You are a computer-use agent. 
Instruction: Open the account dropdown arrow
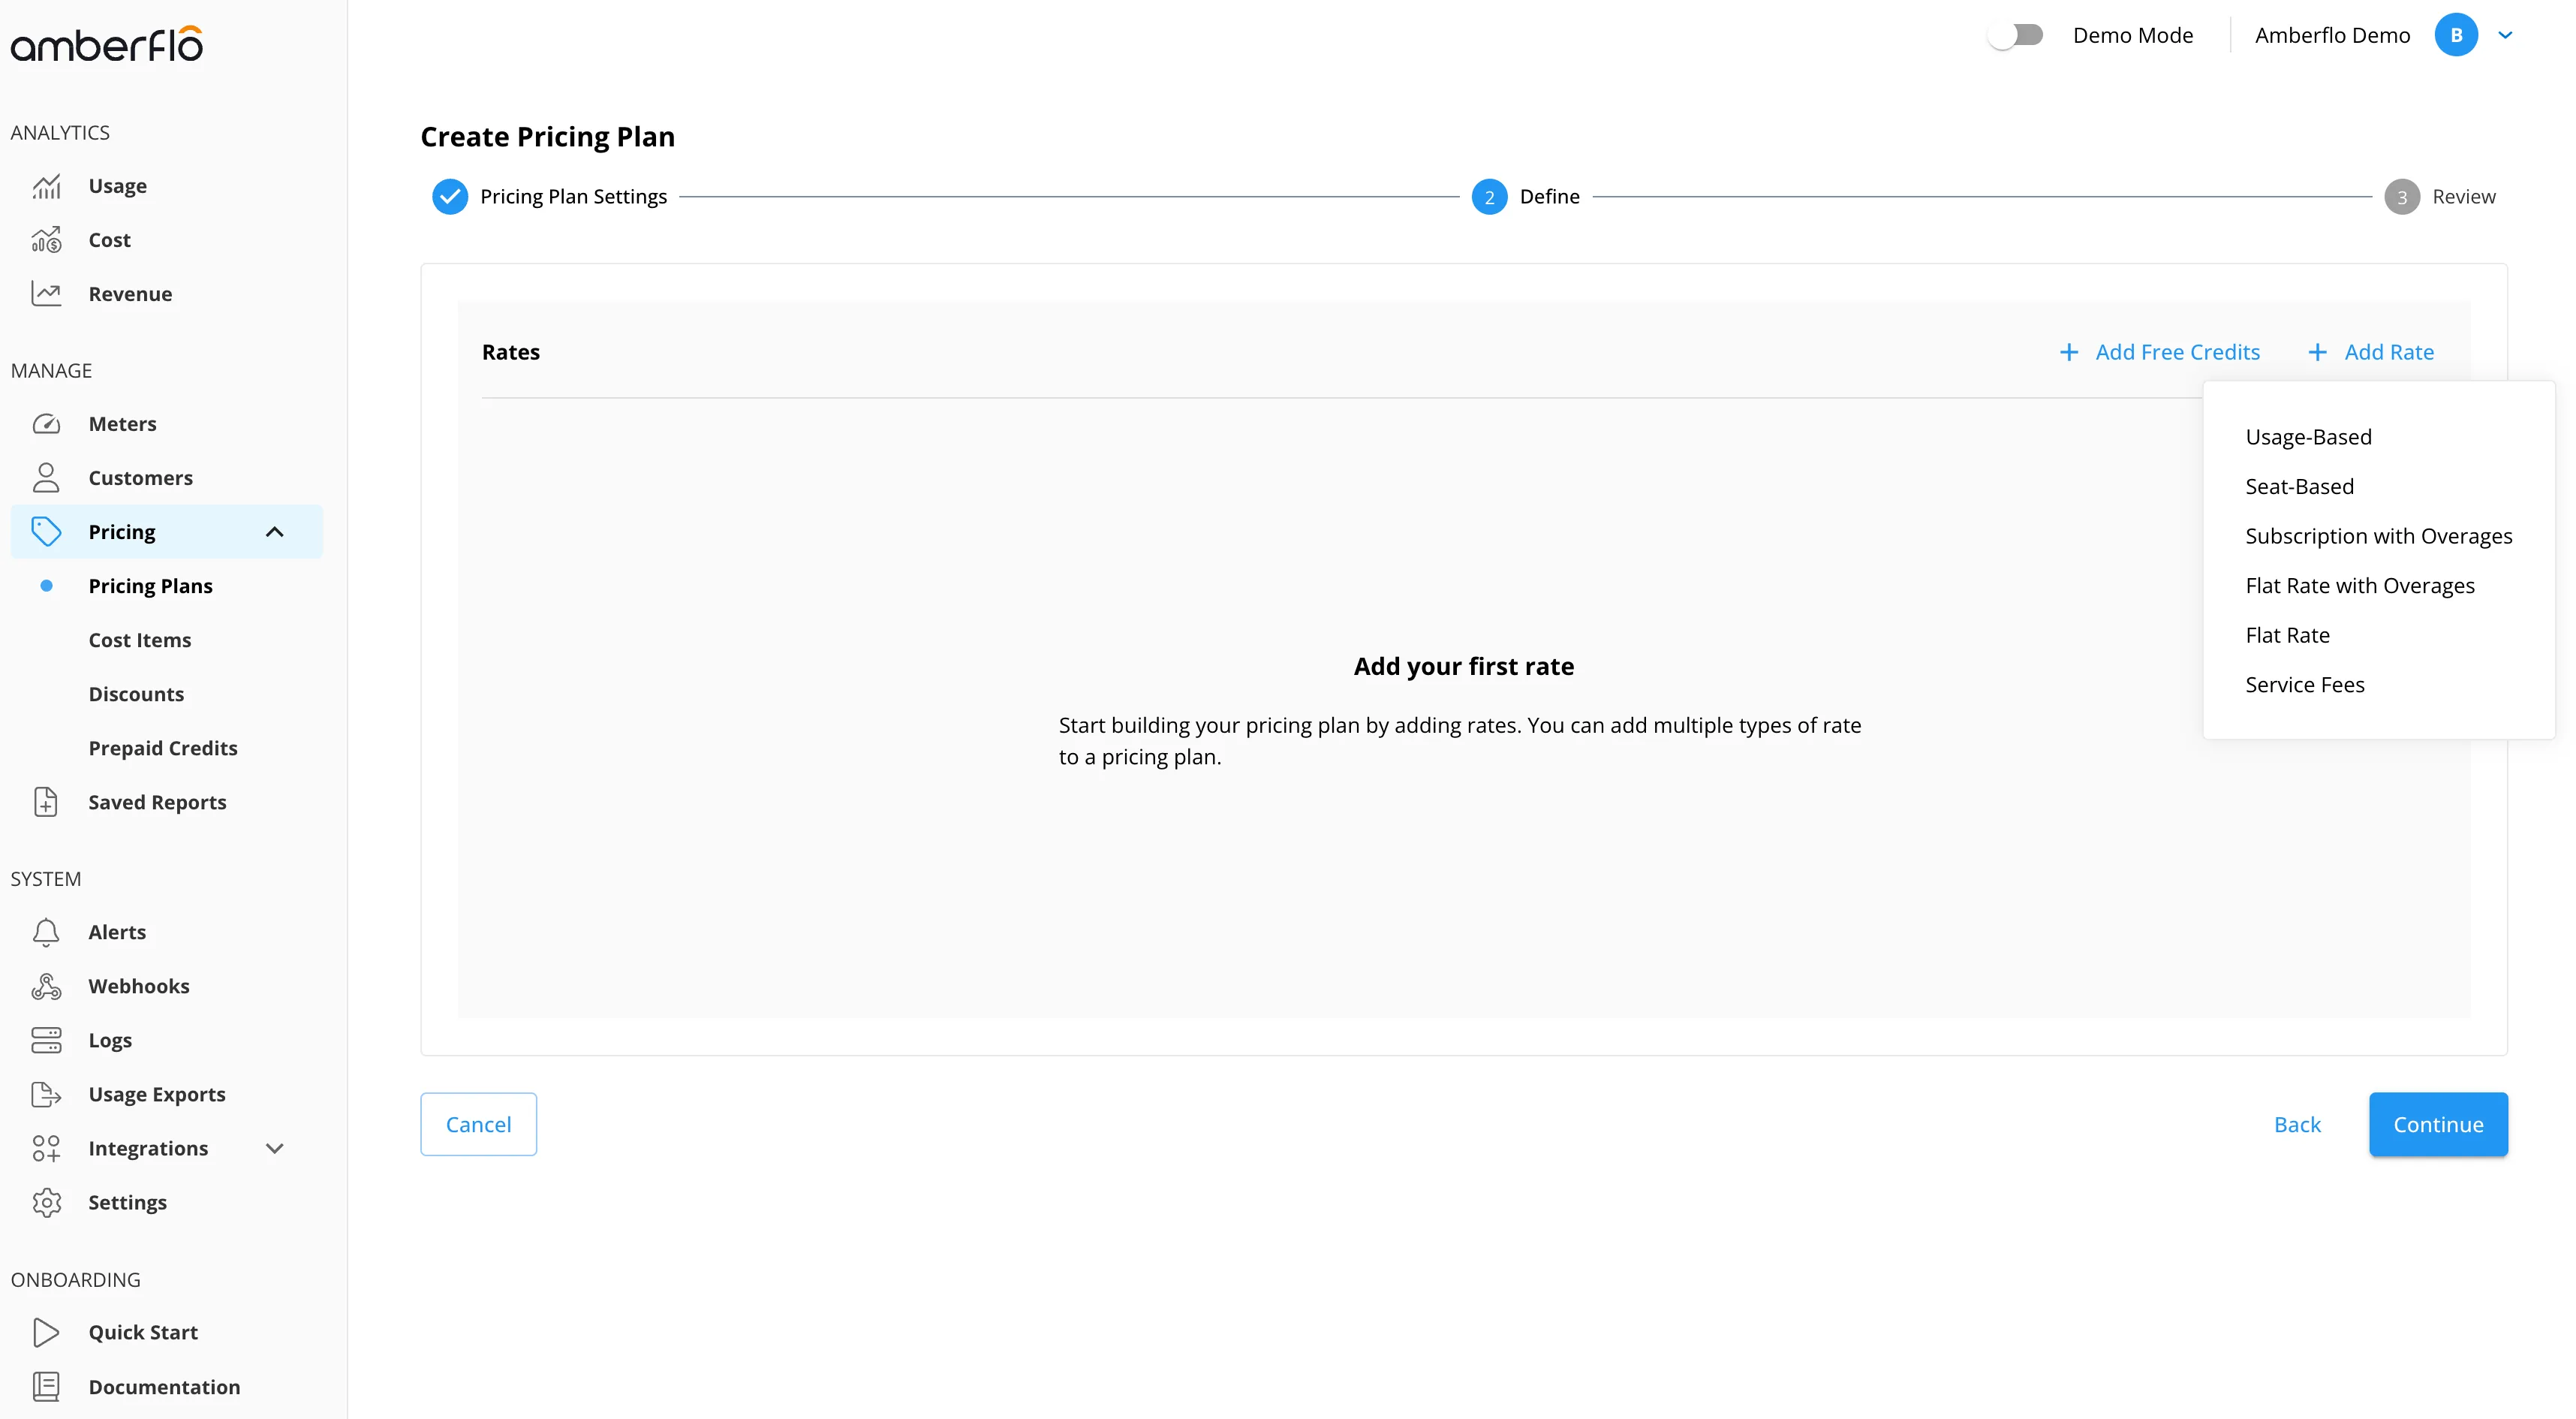coord(2505,35)
